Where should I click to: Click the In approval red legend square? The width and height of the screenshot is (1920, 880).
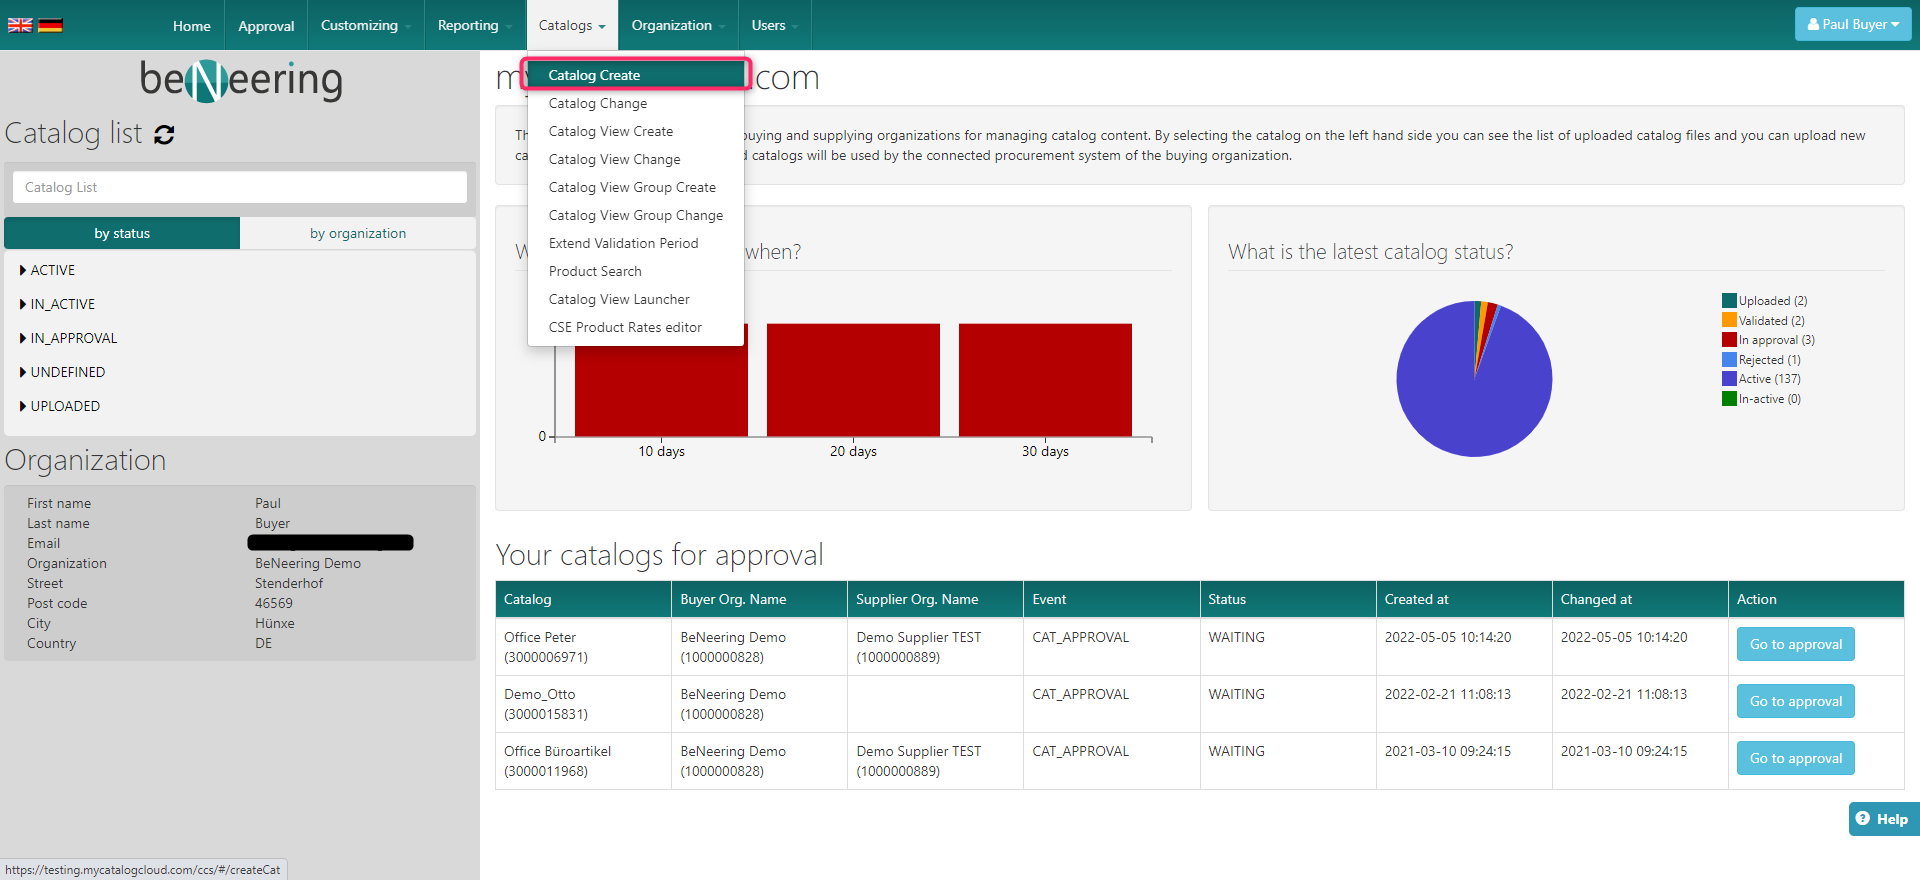pyautogui.click(x=1729, y=340)
